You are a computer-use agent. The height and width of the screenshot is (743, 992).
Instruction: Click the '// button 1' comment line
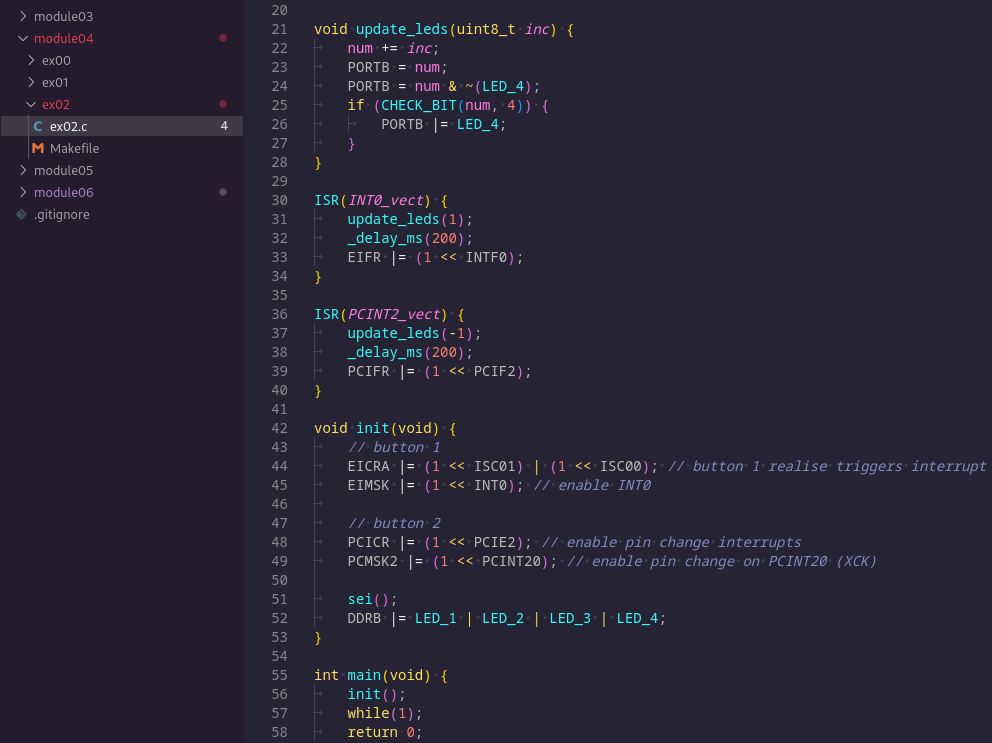(394, 447)
